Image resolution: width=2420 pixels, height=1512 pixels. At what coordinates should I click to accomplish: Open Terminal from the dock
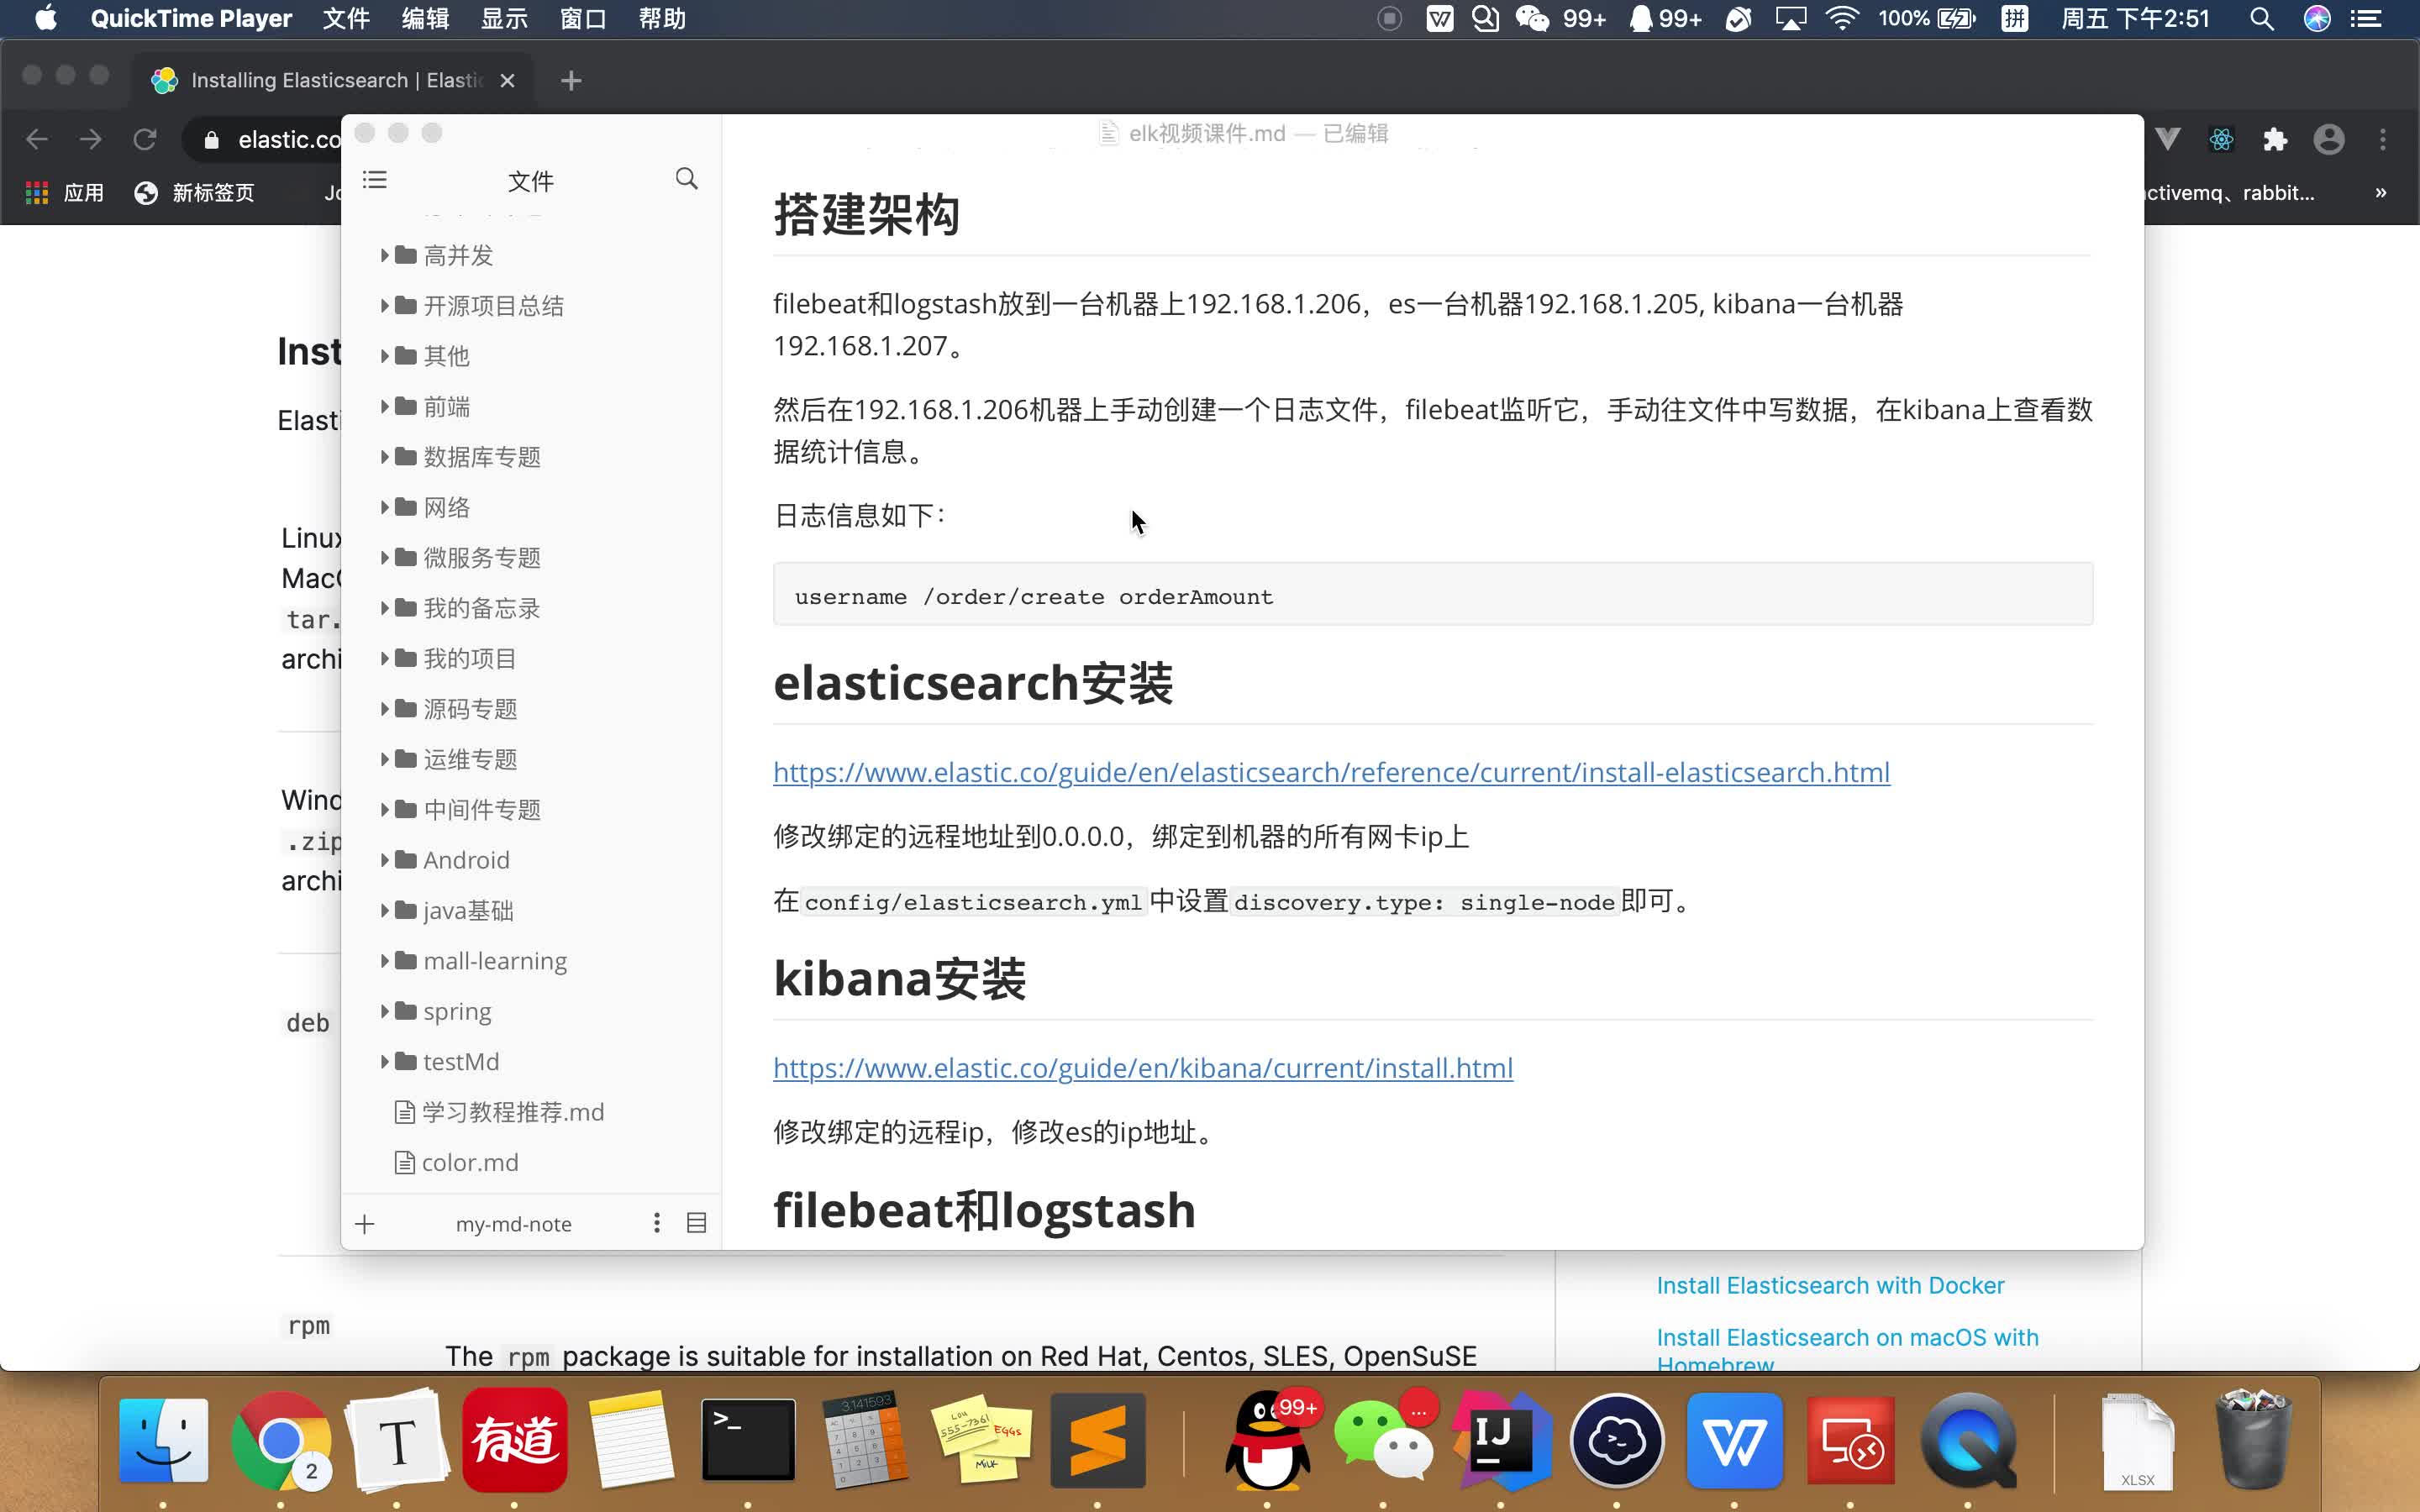click(x=748, y=1440)
